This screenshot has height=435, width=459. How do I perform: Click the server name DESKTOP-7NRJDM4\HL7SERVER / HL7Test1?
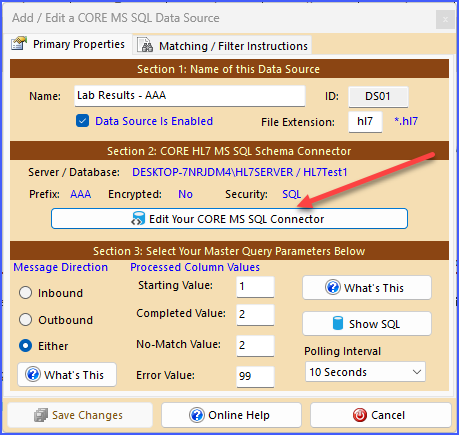tap(240, 172)
